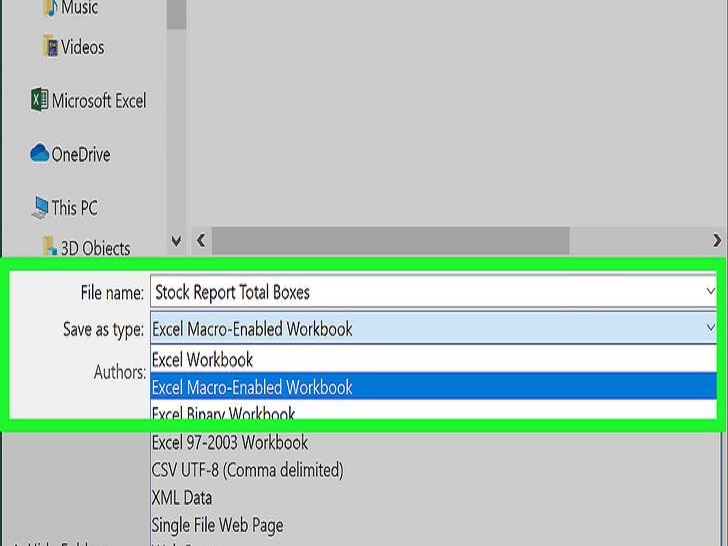Select the Microsoft Excel icon in the sidebar

39,99
